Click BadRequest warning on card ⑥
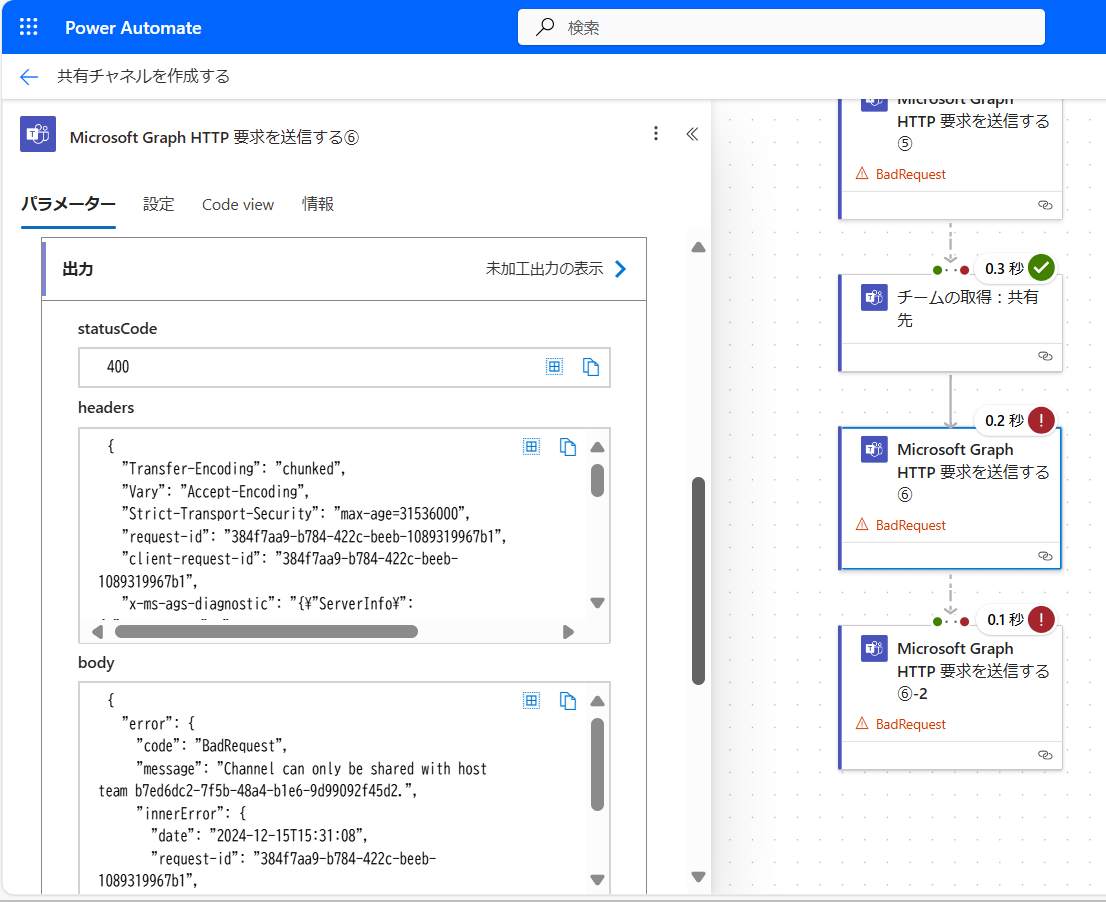This screenshot has height=902, width=1106. tap(901, 525)
